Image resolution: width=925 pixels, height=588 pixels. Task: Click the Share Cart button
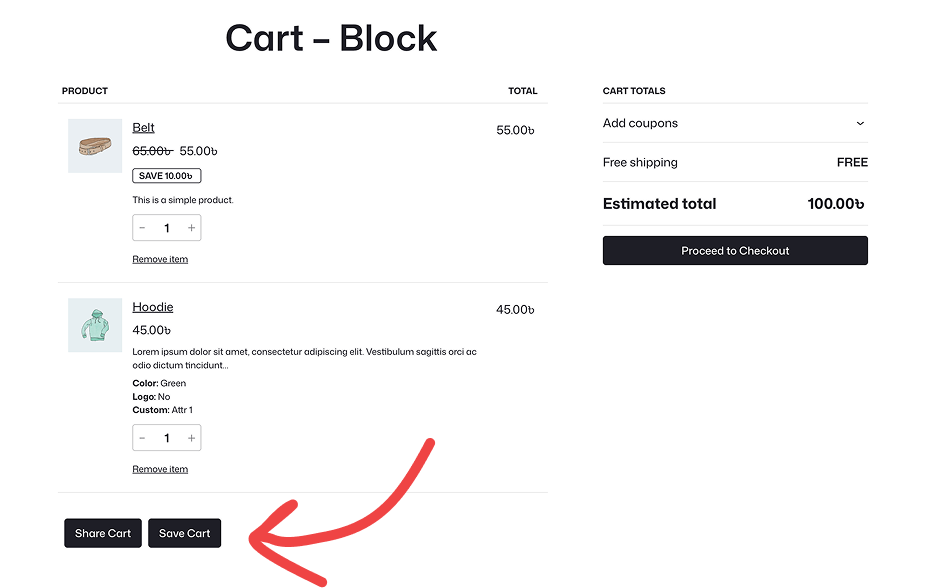pyautogui.click(x=102, y=533)
